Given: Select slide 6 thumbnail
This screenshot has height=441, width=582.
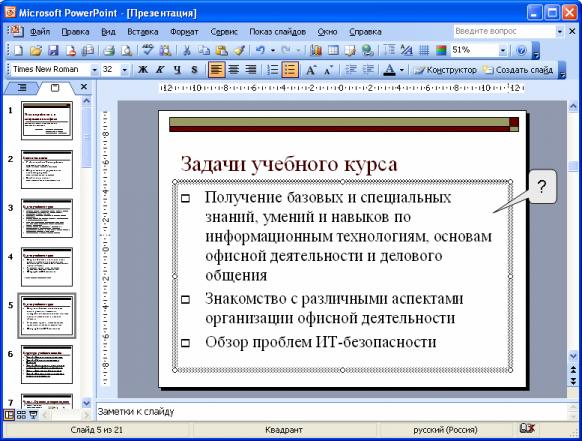Looking at the screenshot, I should tap(47, 365).
